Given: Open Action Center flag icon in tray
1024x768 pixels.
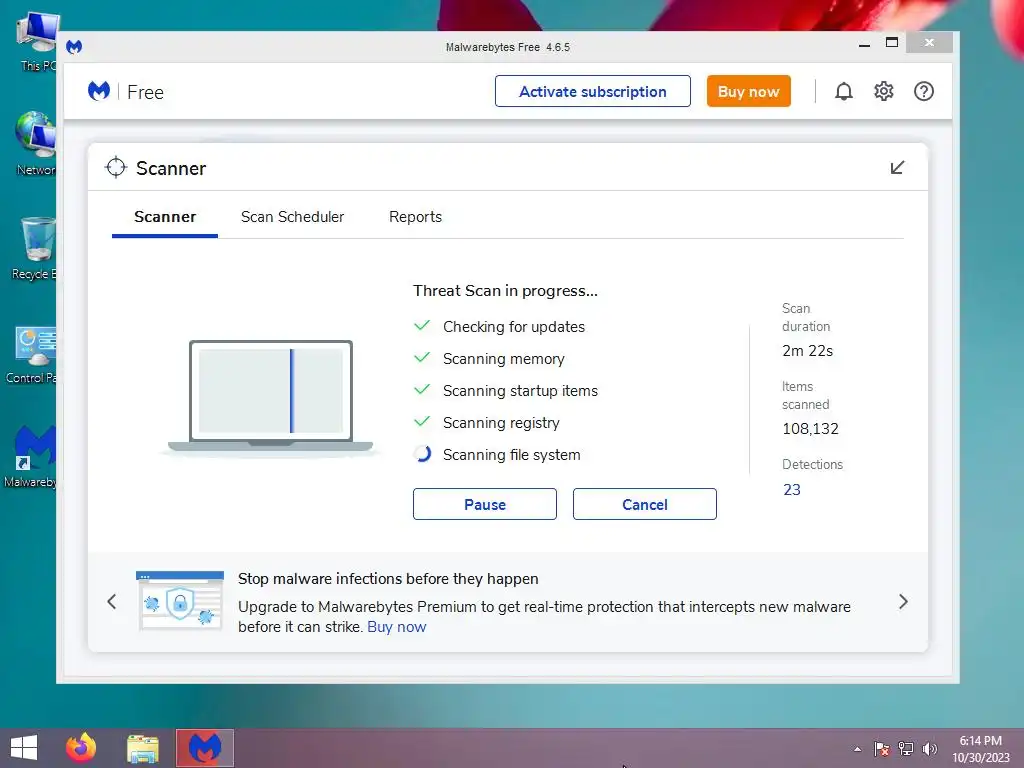Looking at the screenshot, I should pyautogui.click(x=882, y=749).
